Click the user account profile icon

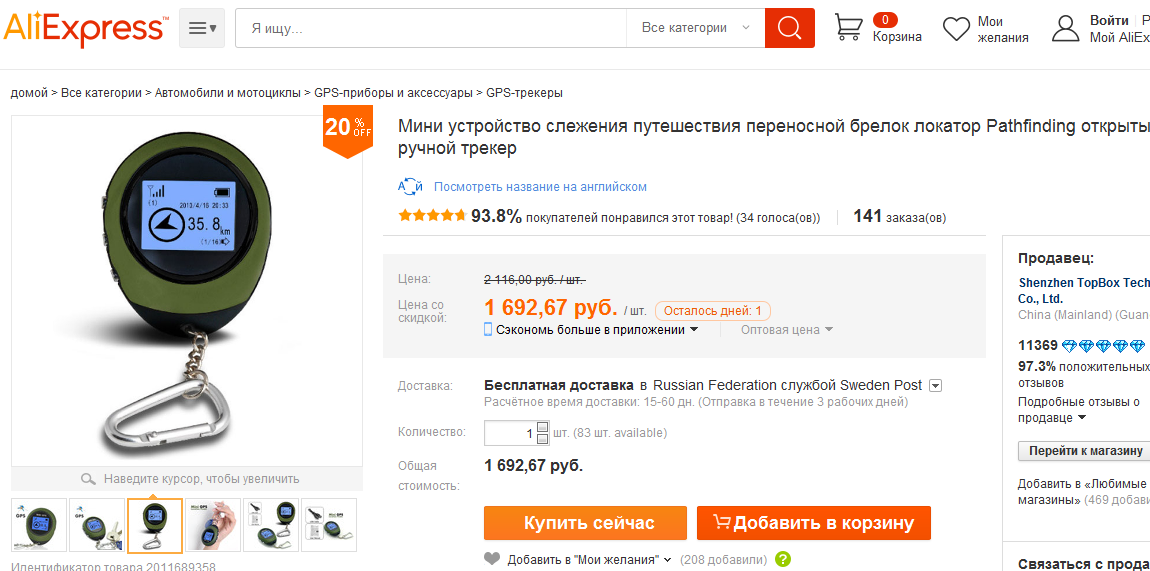1066,28
